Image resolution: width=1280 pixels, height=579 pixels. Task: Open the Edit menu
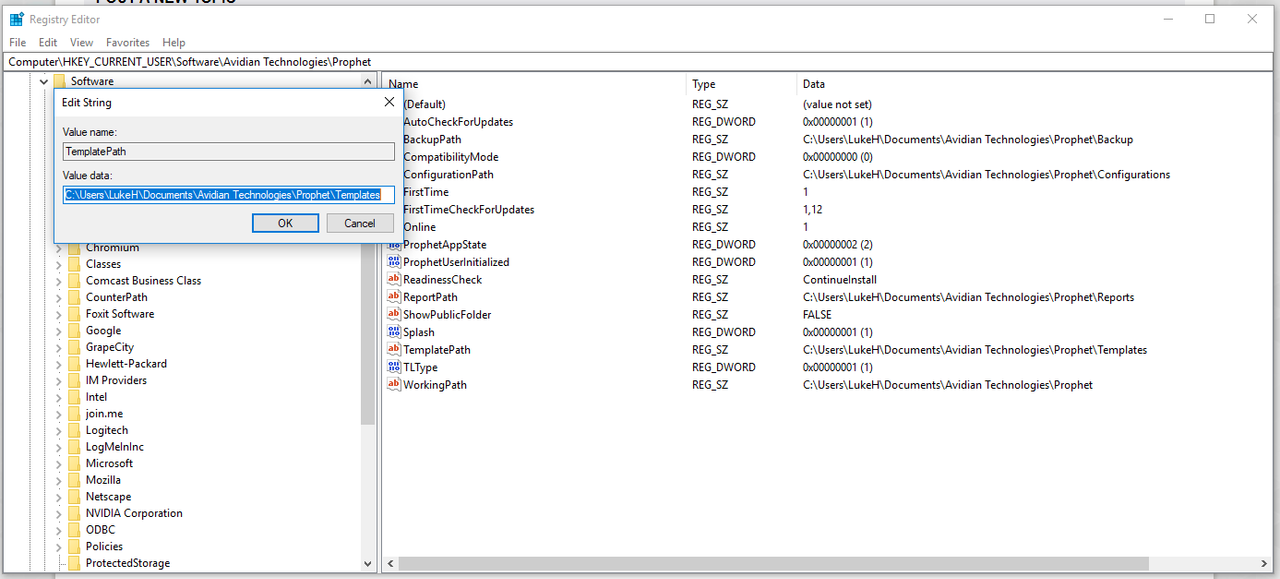tap(48, 43)
